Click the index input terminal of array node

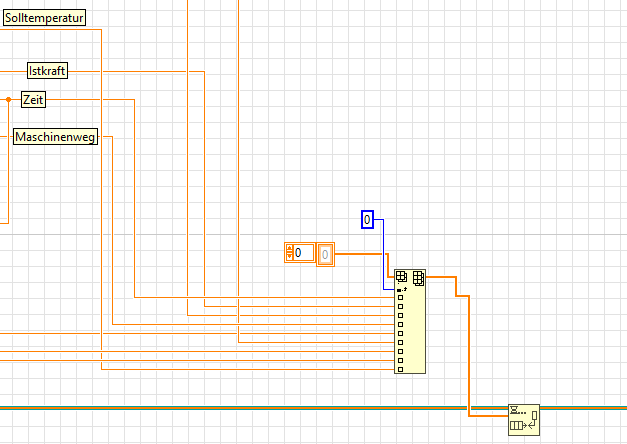coord(401,289)
